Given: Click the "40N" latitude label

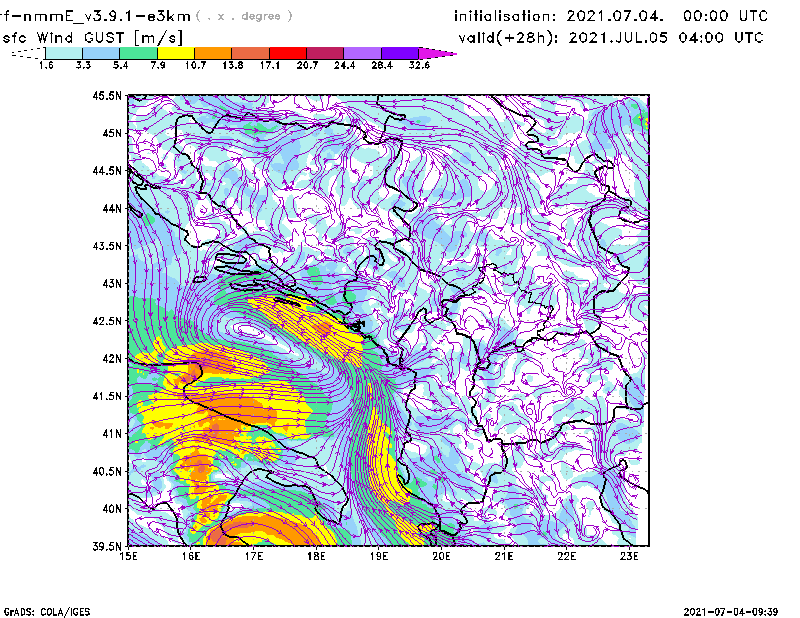Looking at the screenshot, I should pos(112,509).
